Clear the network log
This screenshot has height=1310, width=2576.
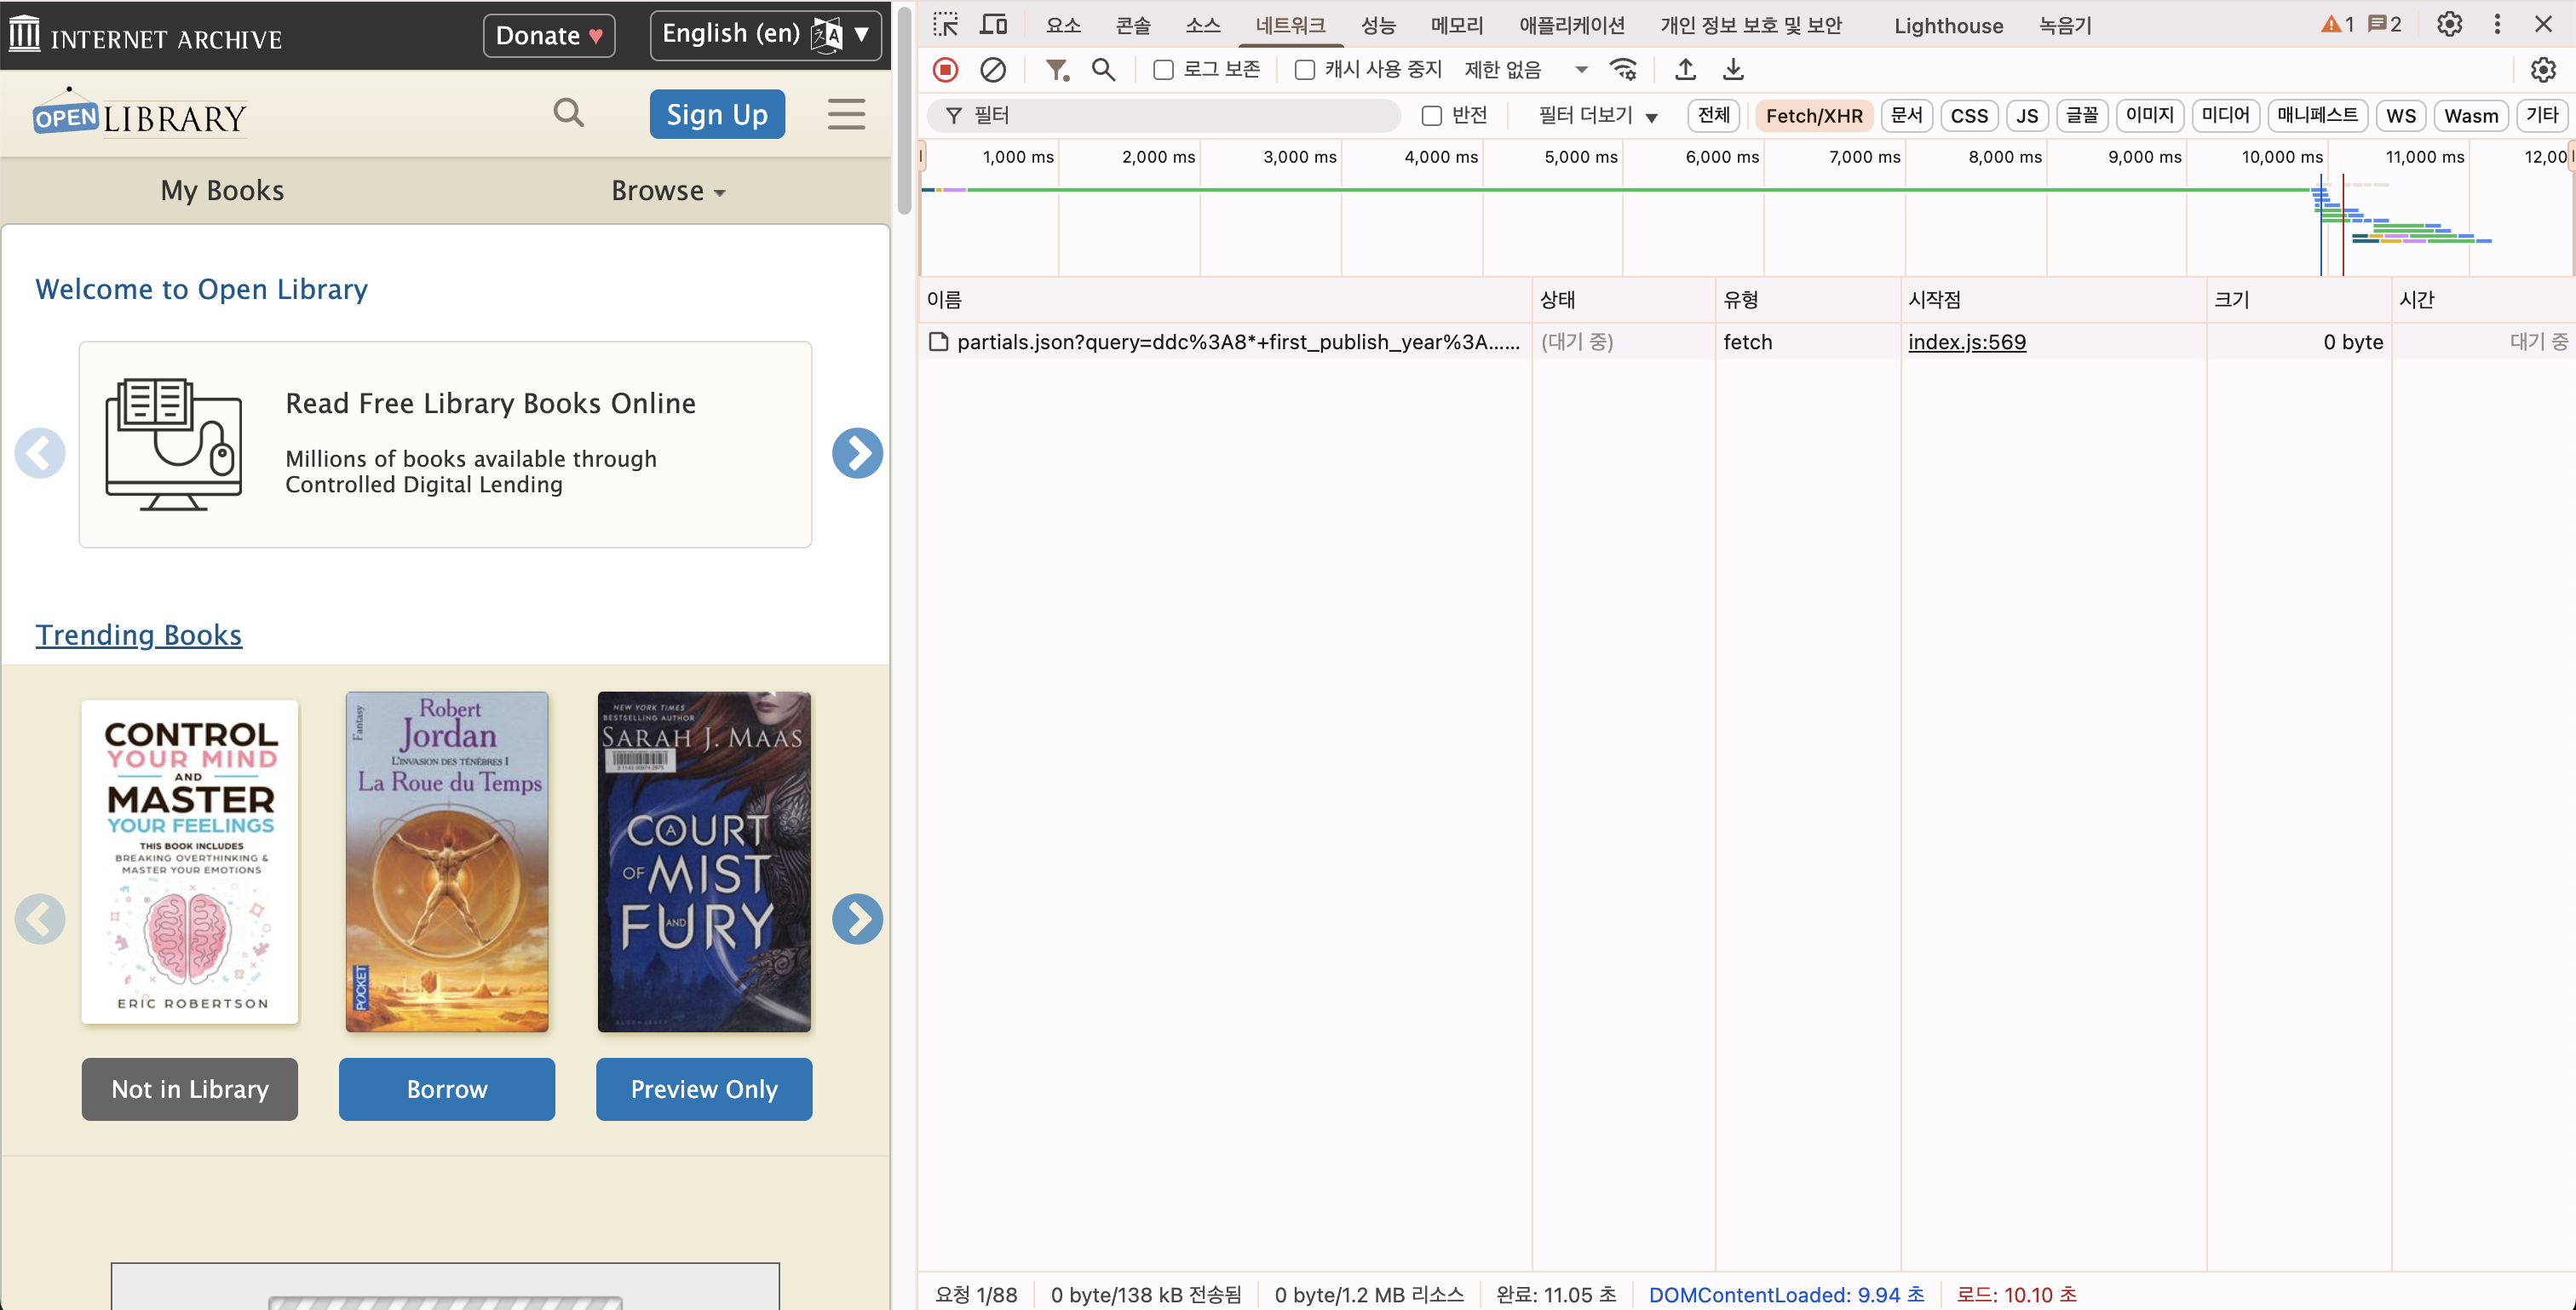pyautogui.click(x=993, y=70)
